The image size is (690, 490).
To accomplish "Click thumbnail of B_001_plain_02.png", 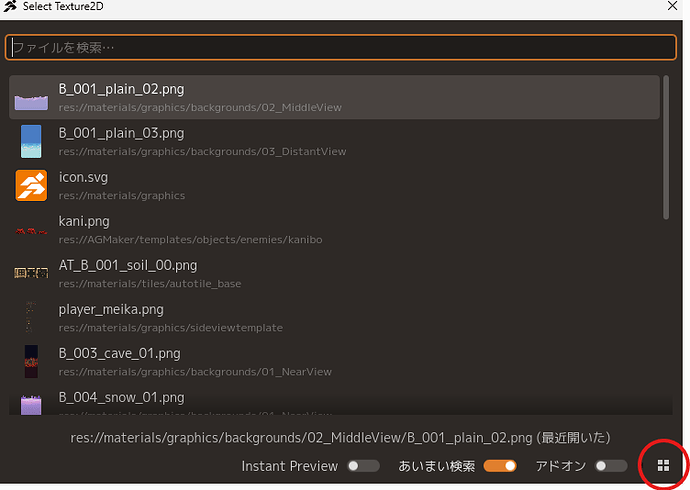I will (x=31, y=102).
